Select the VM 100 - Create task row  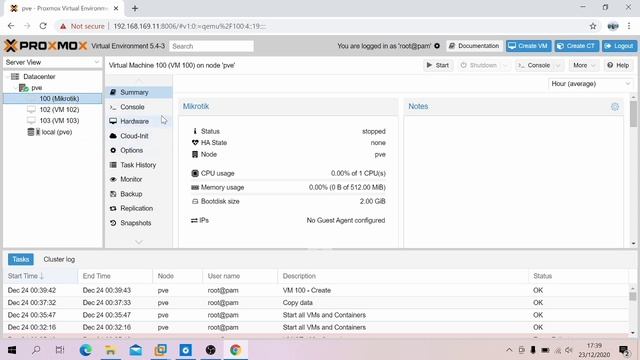pyautogui.click(x=316, y=290)
